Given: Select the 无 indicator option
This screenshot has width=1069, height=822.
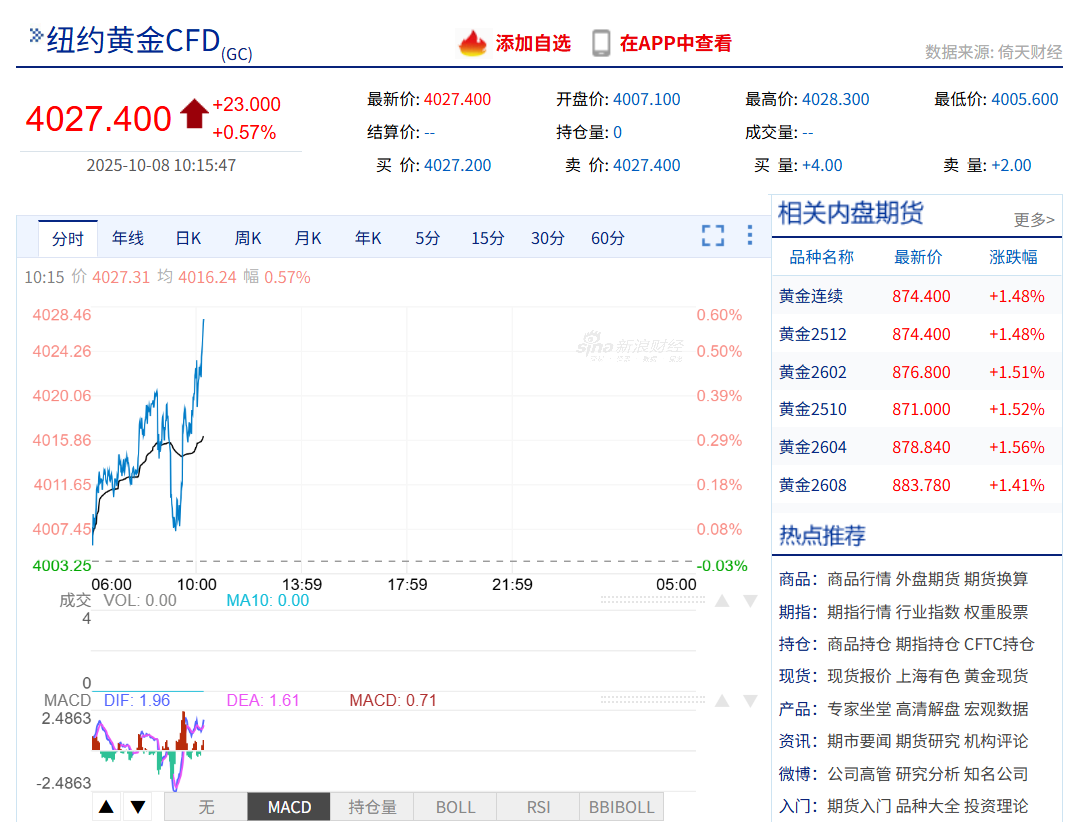Looking at the screenshot, I should (x=205, y=807).
